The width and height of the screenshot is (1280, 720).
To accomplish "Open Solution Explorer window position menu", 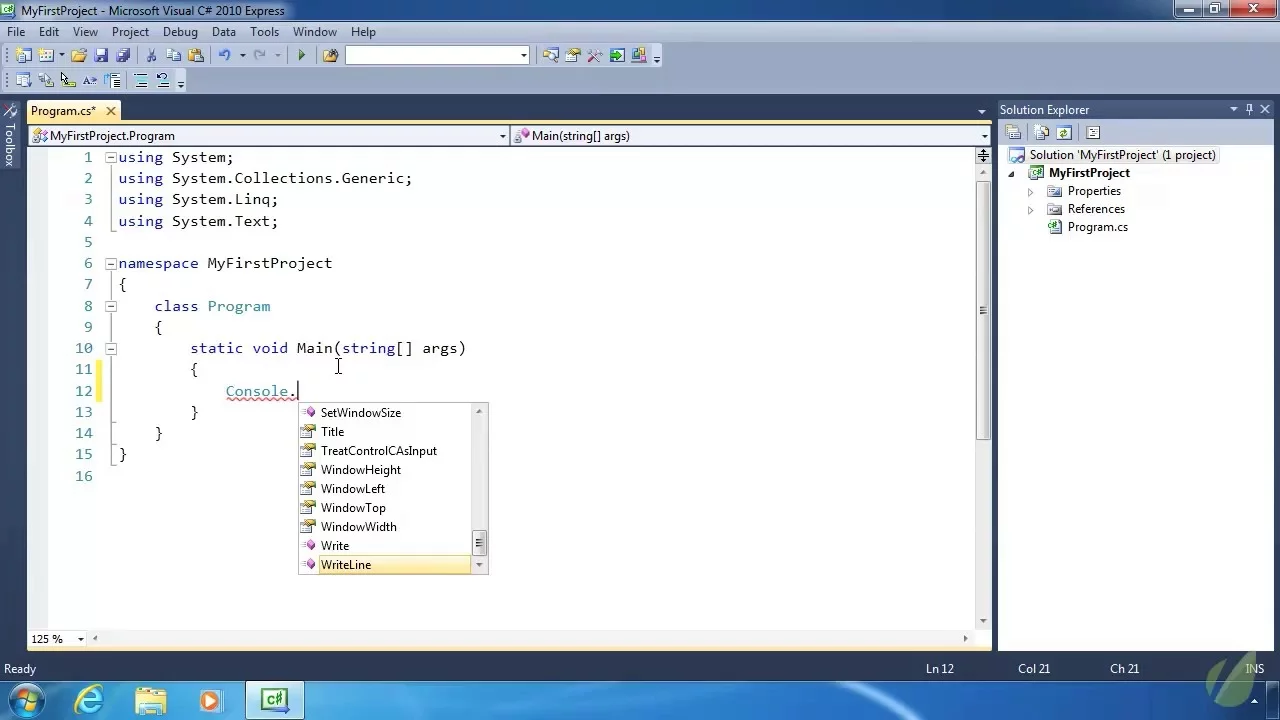I will 1234,109.
